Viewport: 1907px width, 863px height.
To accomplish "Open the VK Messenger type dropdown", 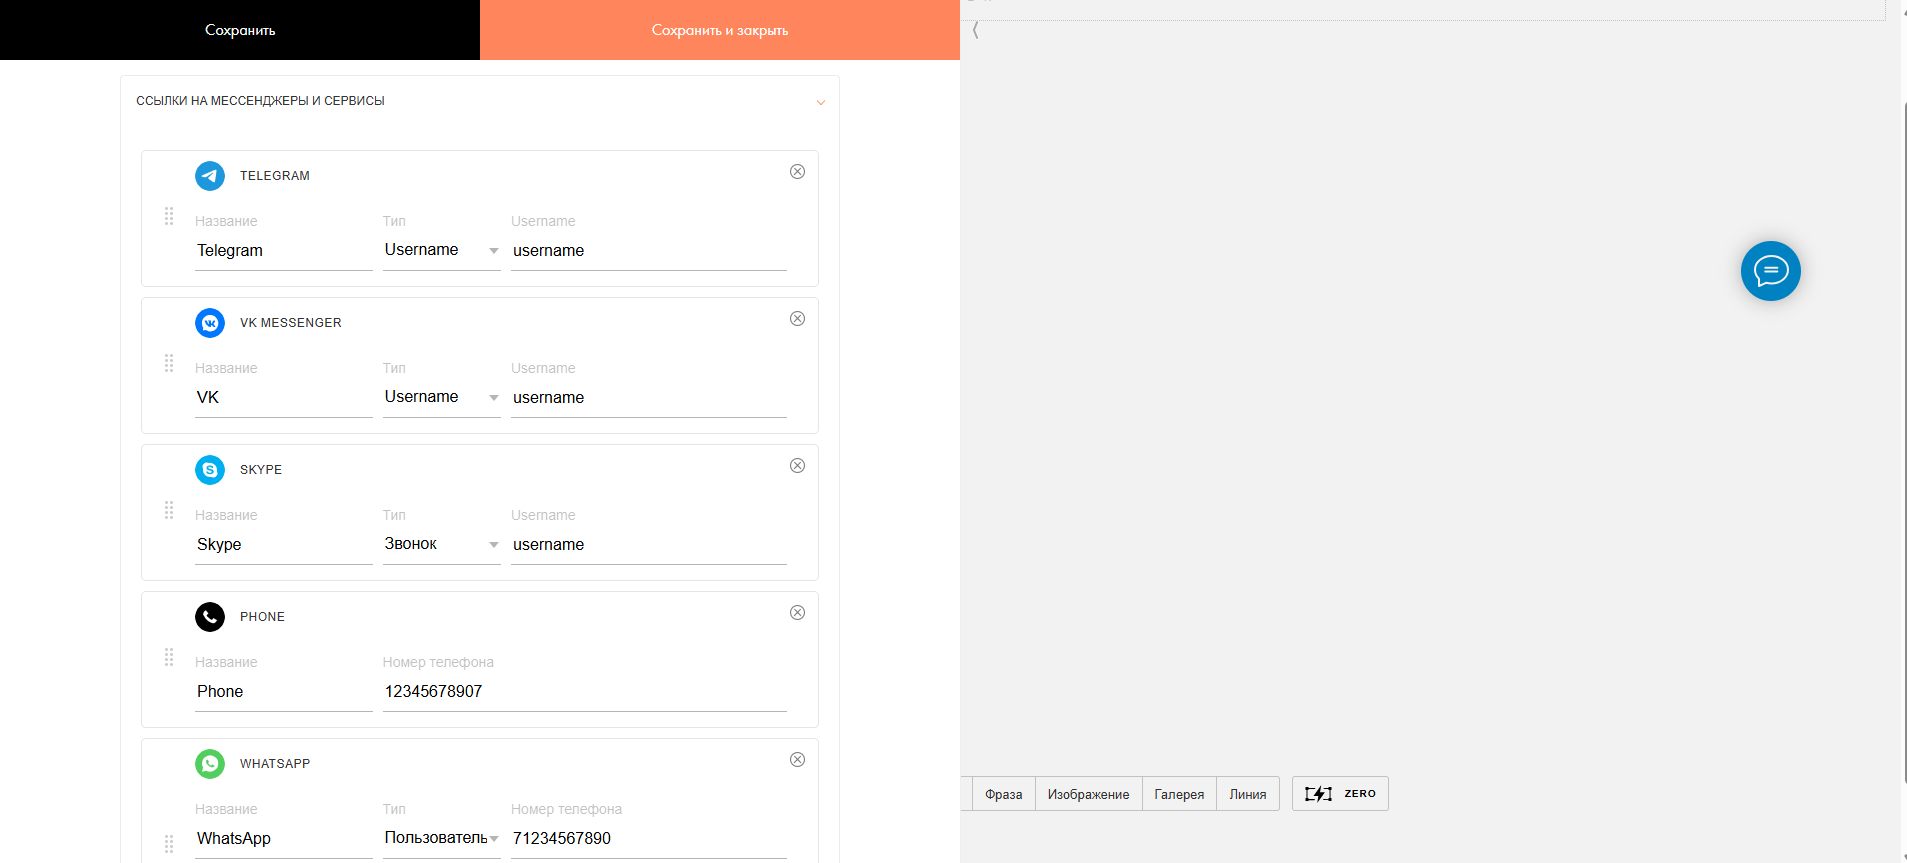I will click(x=442, y=397).
